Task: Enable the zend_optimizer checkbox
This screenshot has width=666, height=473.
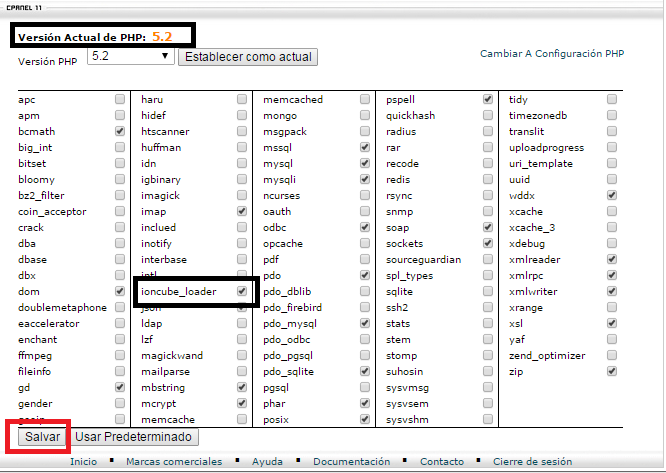Action: coord(612,355)
